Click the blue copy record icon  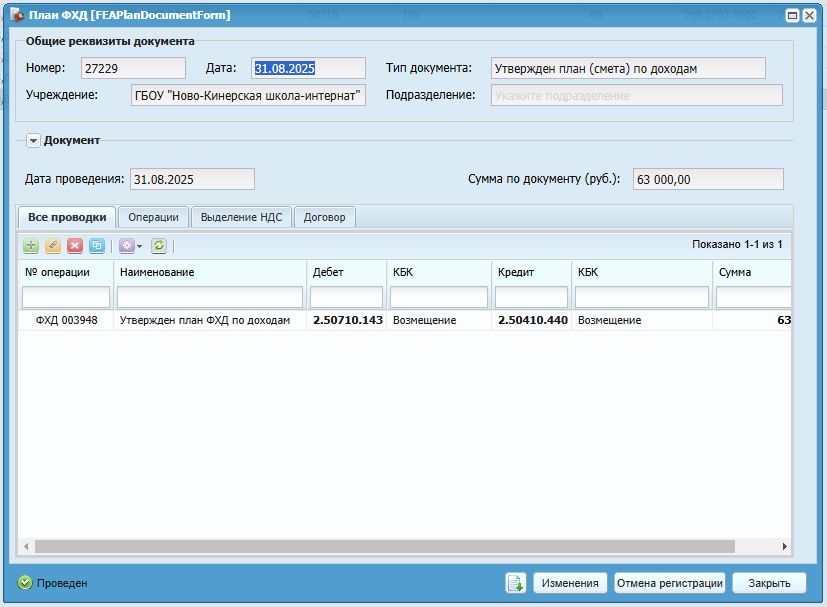pyautogui.click(x=97, y=245)
